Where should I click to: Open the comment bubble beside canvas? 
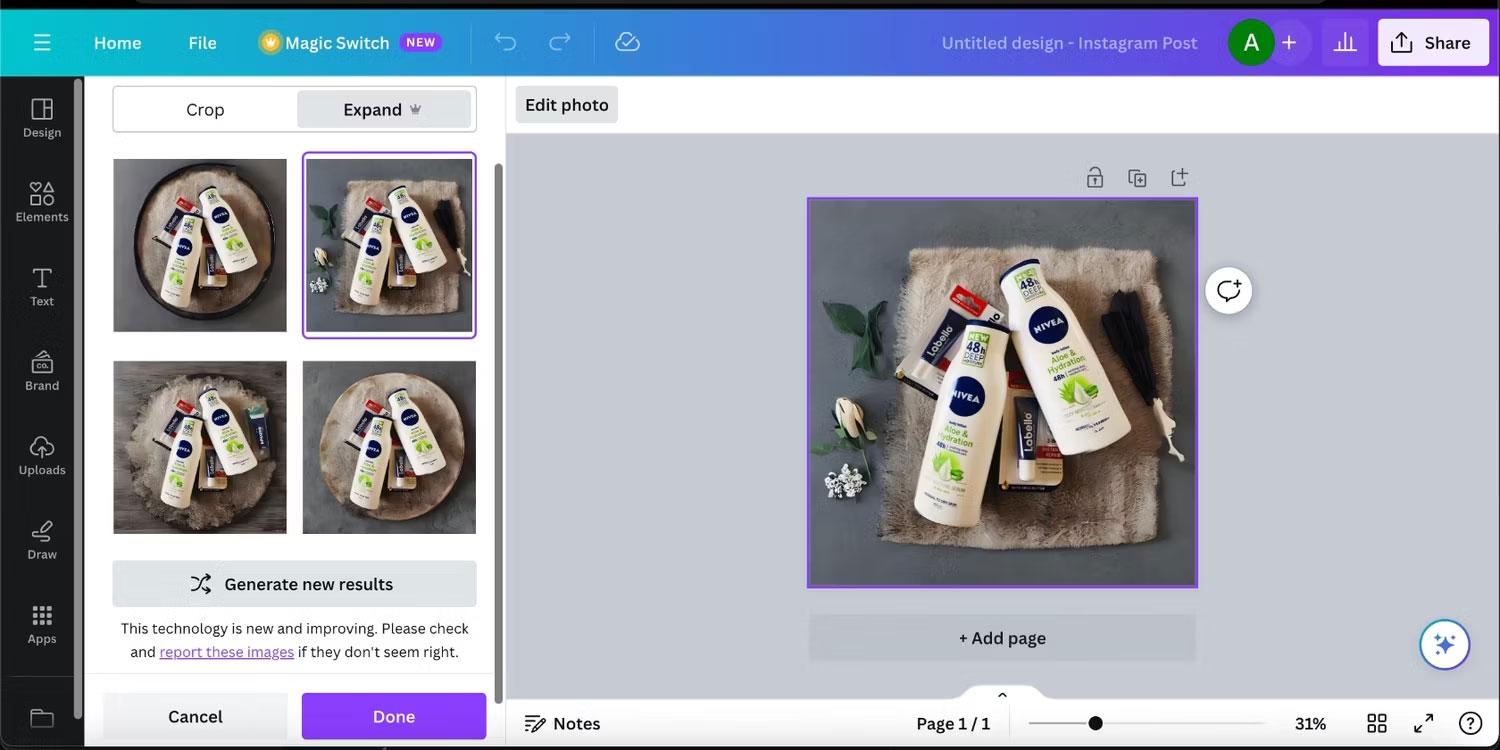click(x=1228, y=290)
